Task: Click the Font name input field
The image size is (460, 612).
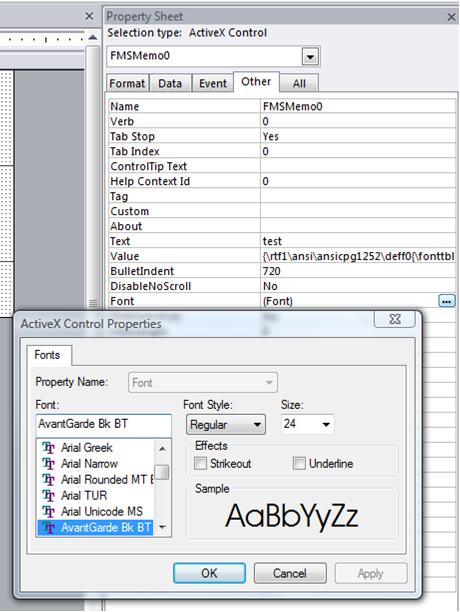Action: click(x=103, y=424)
